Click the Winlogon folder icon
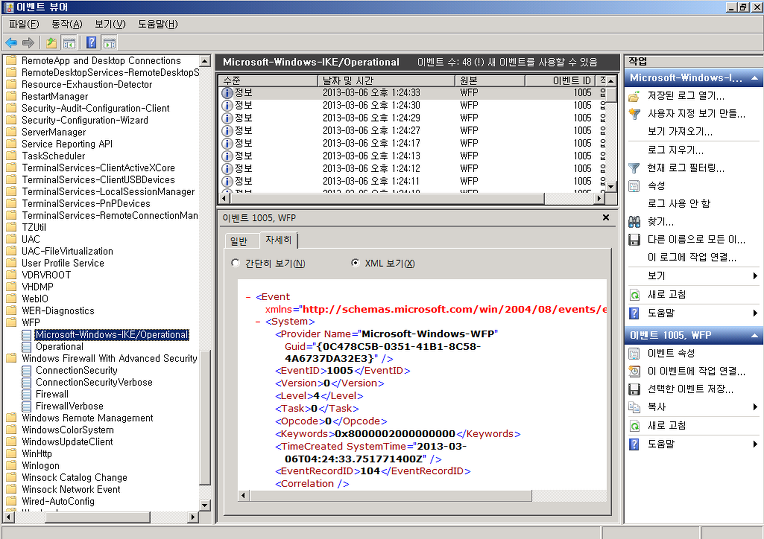 pos(12,466)
